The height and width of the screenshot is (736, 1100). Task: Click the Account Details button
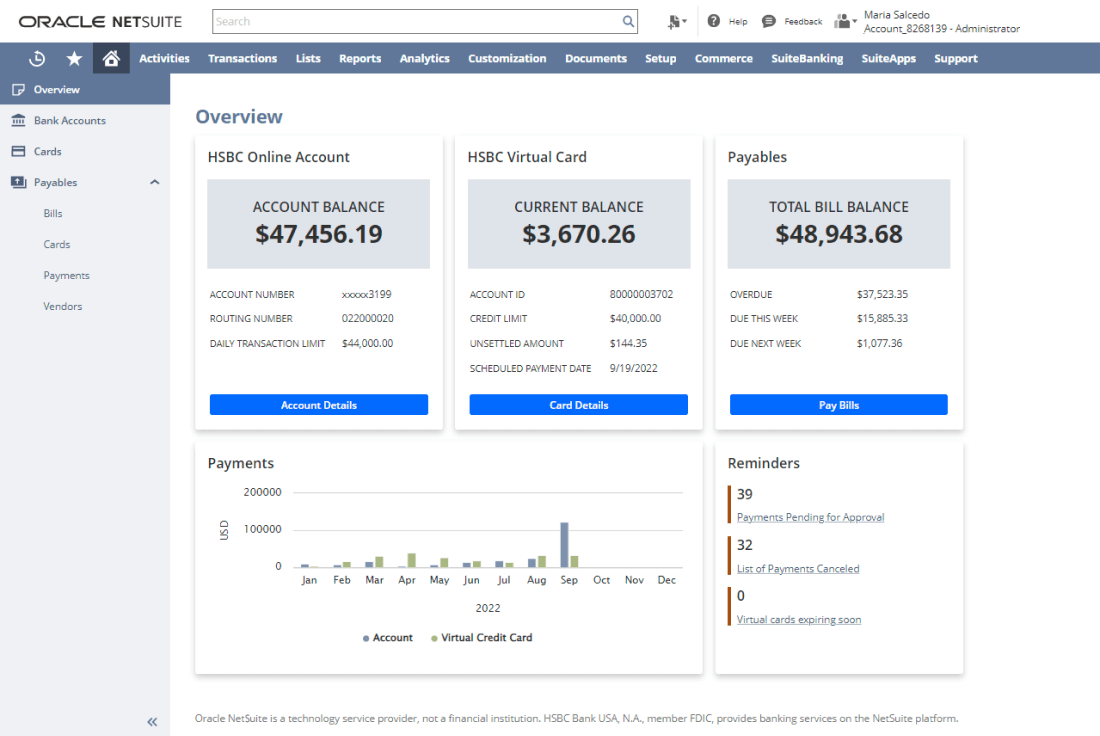(318, 405)
